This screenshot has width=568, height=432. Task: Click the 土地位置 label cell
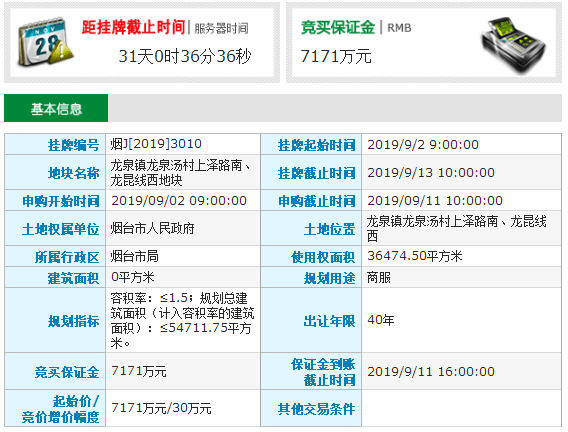click(311, 228)
